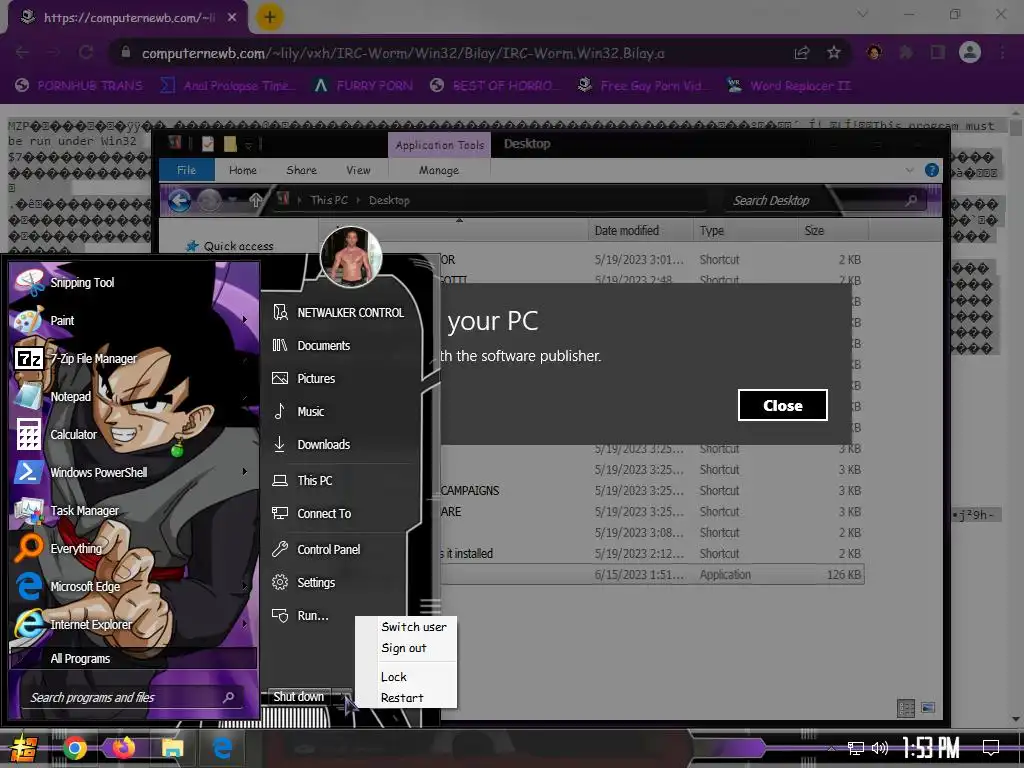The image size is (1024, 768).
Task: Bookmark this page with star icon
Action: coord(833,53)
